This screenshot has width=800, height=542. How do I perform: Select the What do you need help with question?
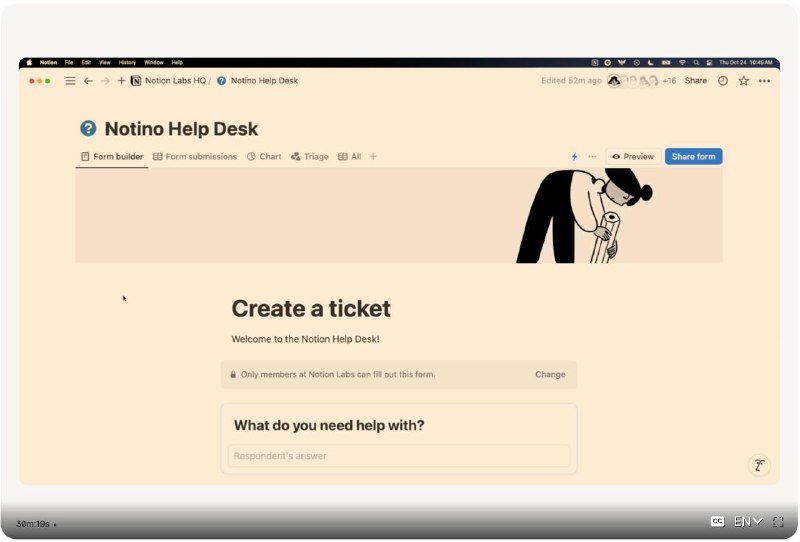329,425
